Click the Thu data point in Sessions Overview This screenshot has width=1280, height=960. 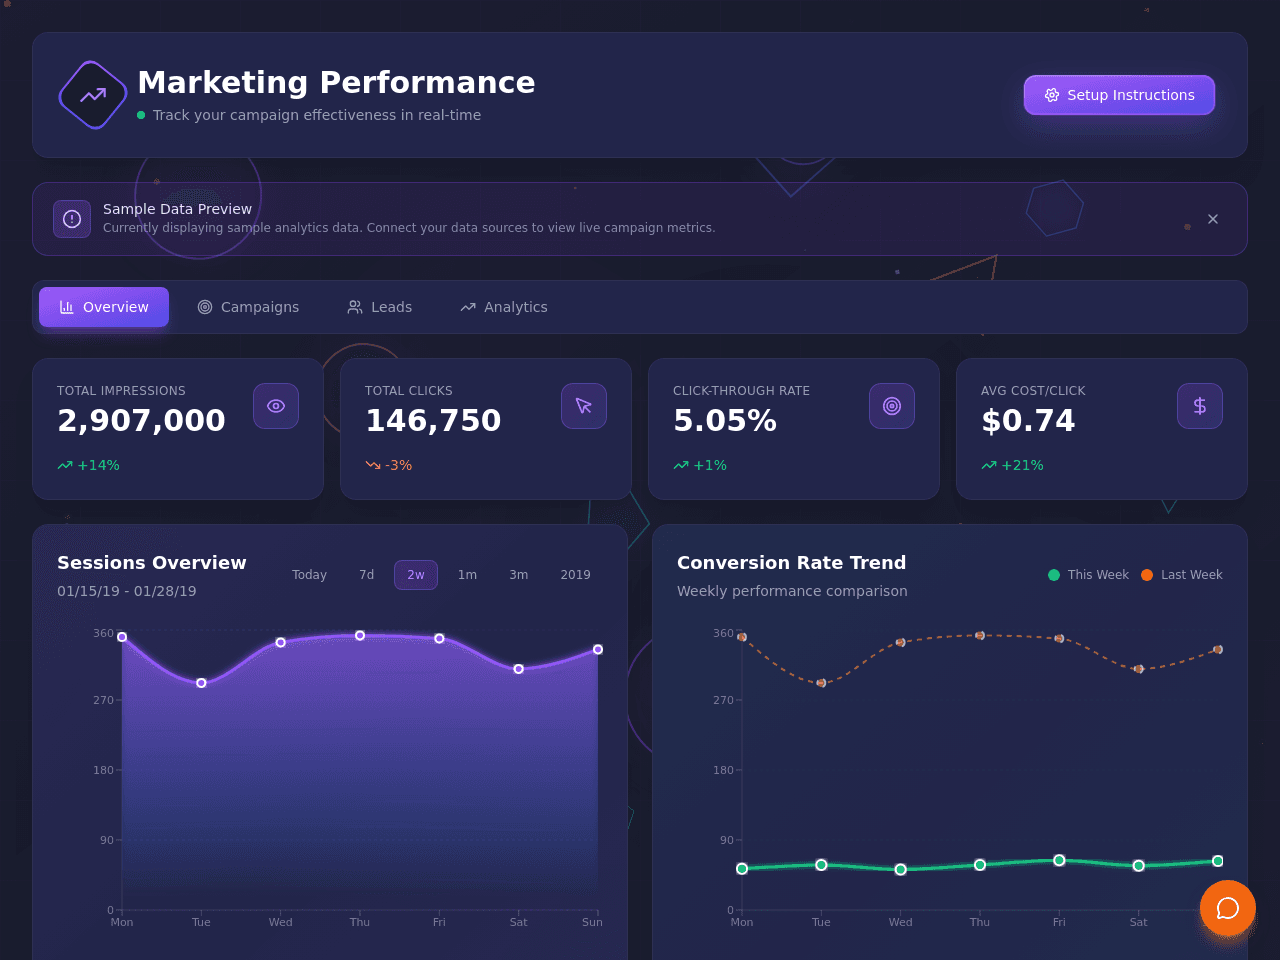click(360, 636)
